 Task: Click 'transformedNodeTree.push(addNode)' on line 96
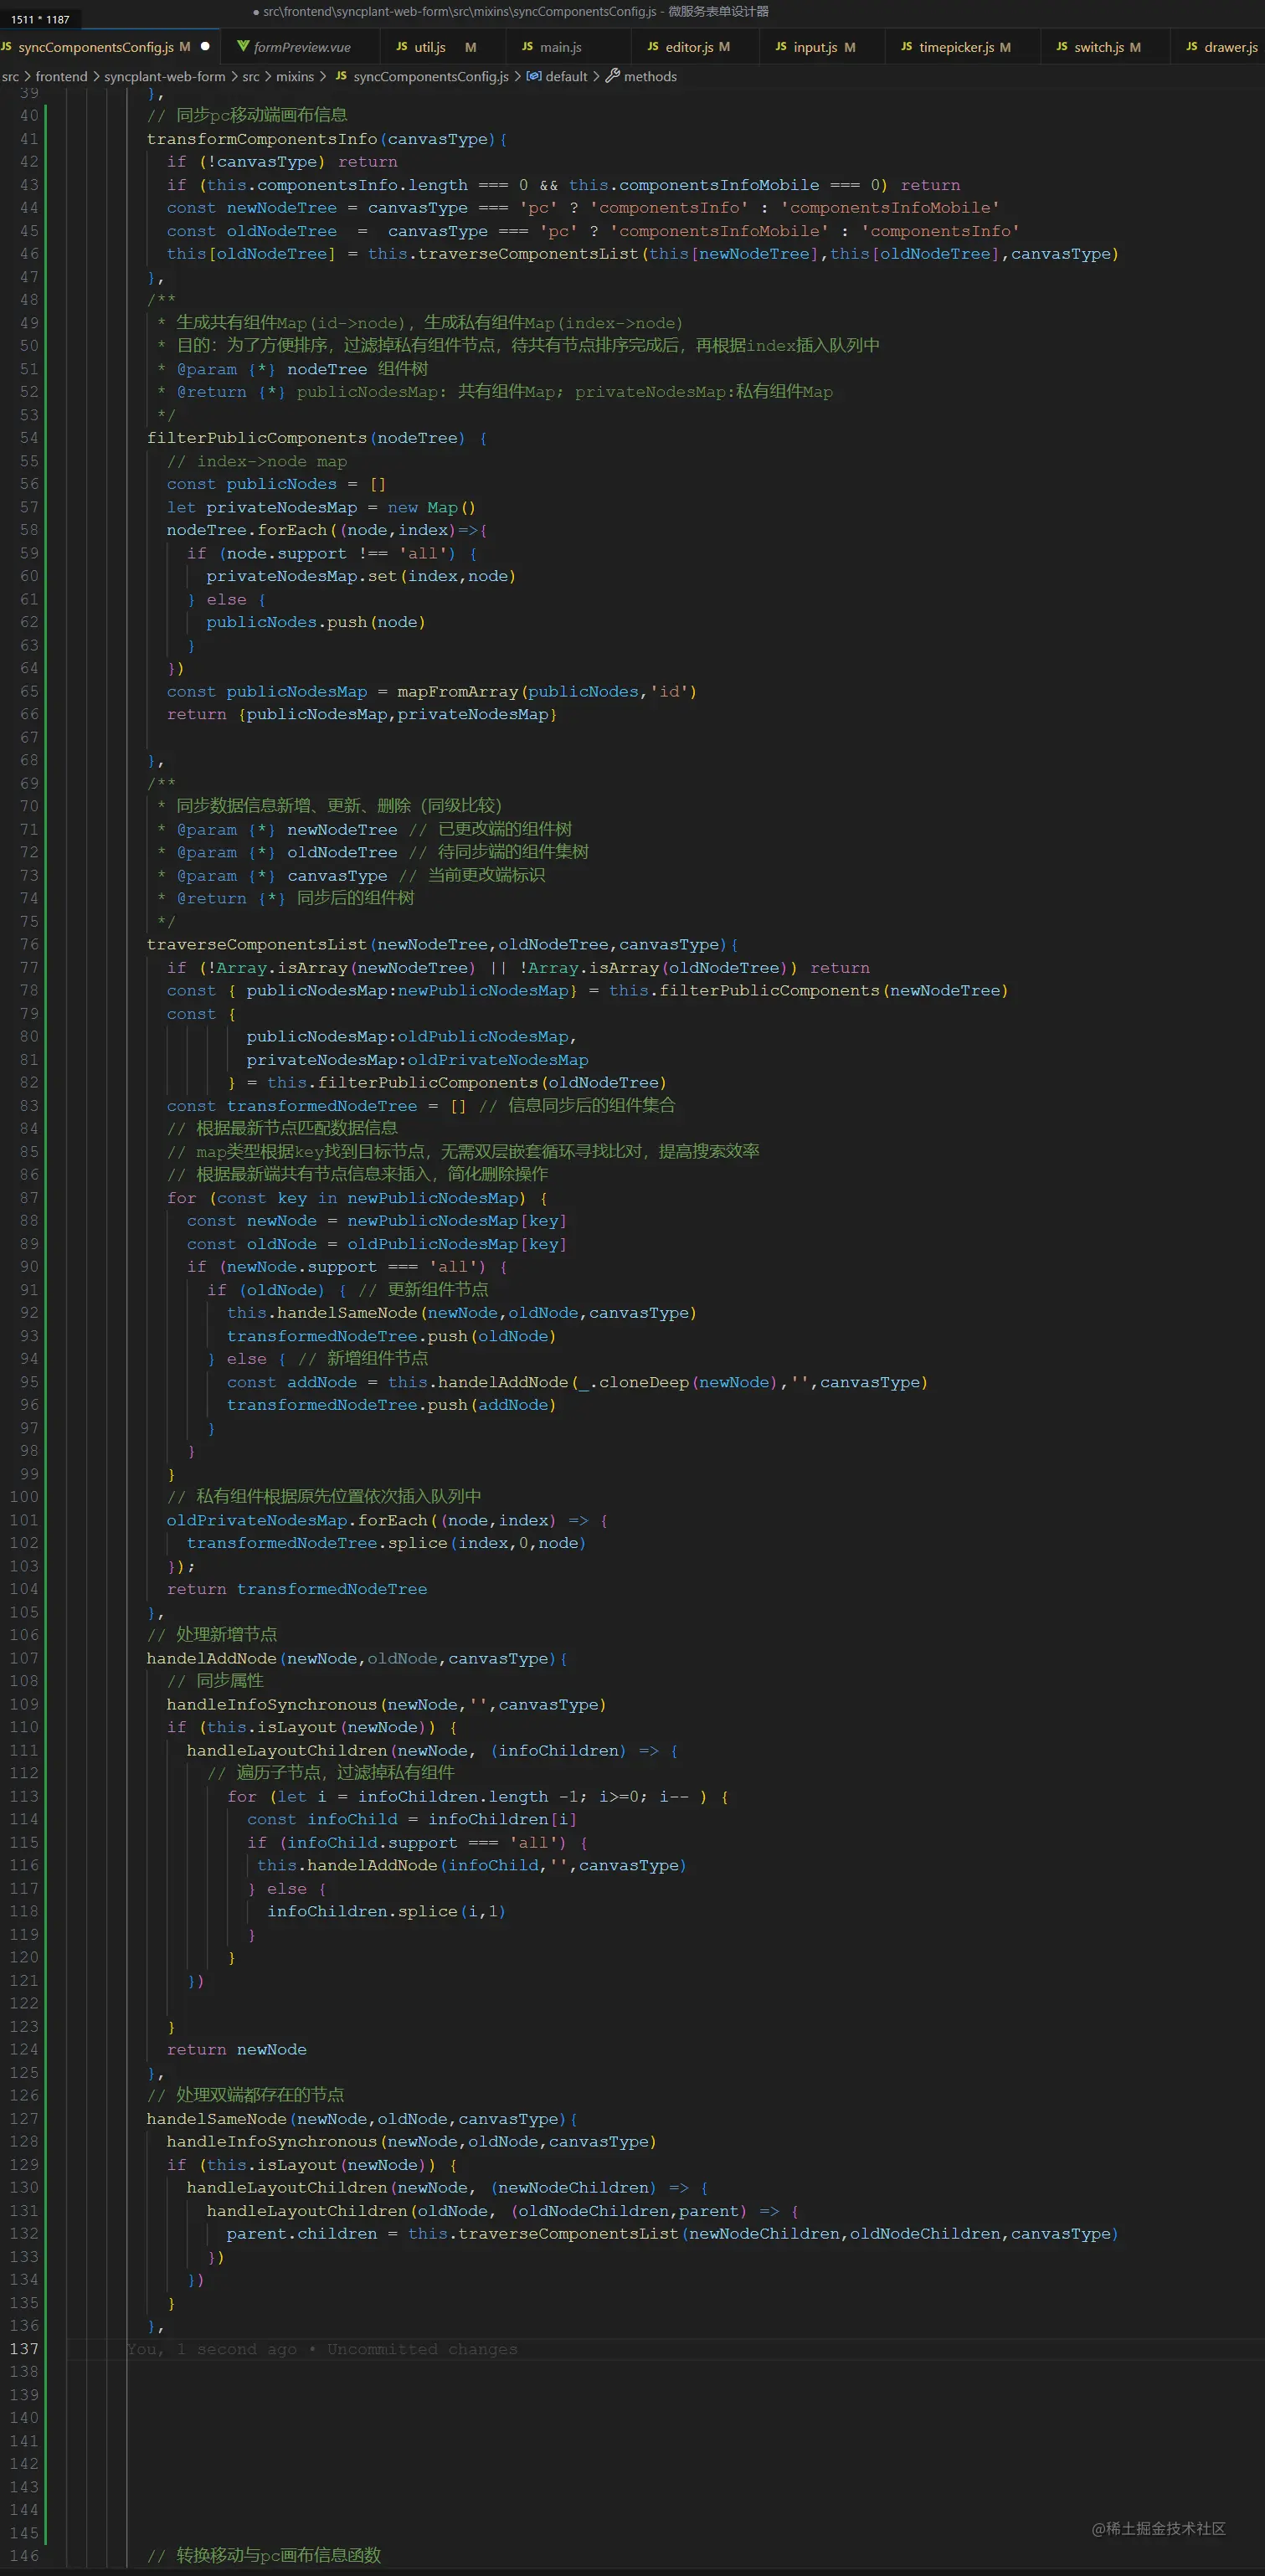pos(391,1405)
